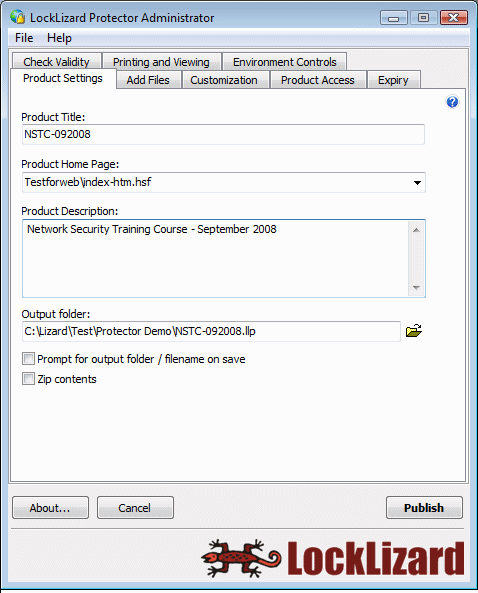Expand the Product Home Page dropdown
Screen dimensions: 478x593
click(x=417, y=183)
